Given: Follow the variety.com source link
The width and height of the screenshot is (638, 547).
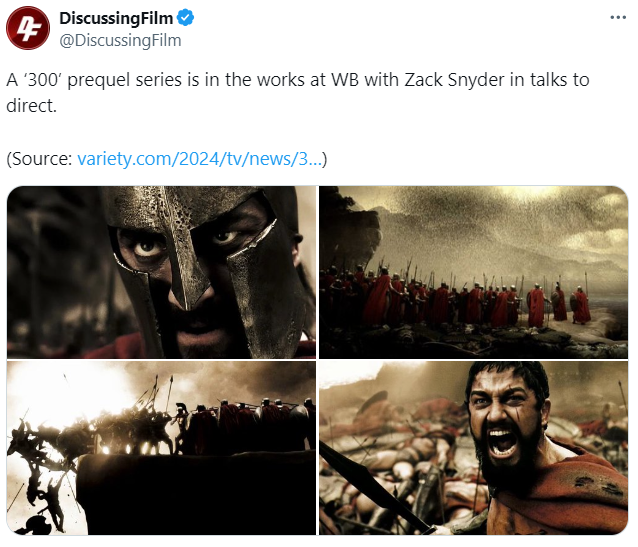Looking at the screenshot, I should 199,159.
